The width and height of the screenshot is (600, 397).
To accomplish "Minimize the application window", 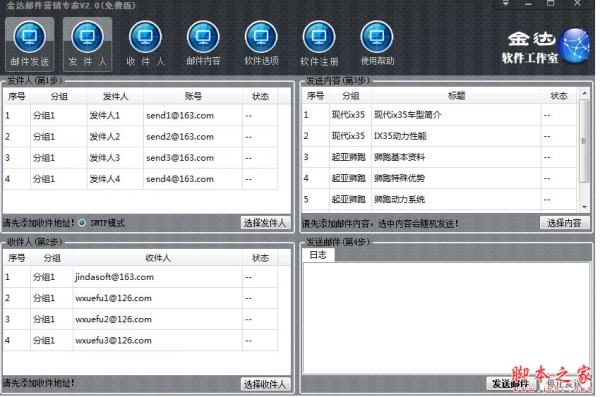I will point(528,3).
